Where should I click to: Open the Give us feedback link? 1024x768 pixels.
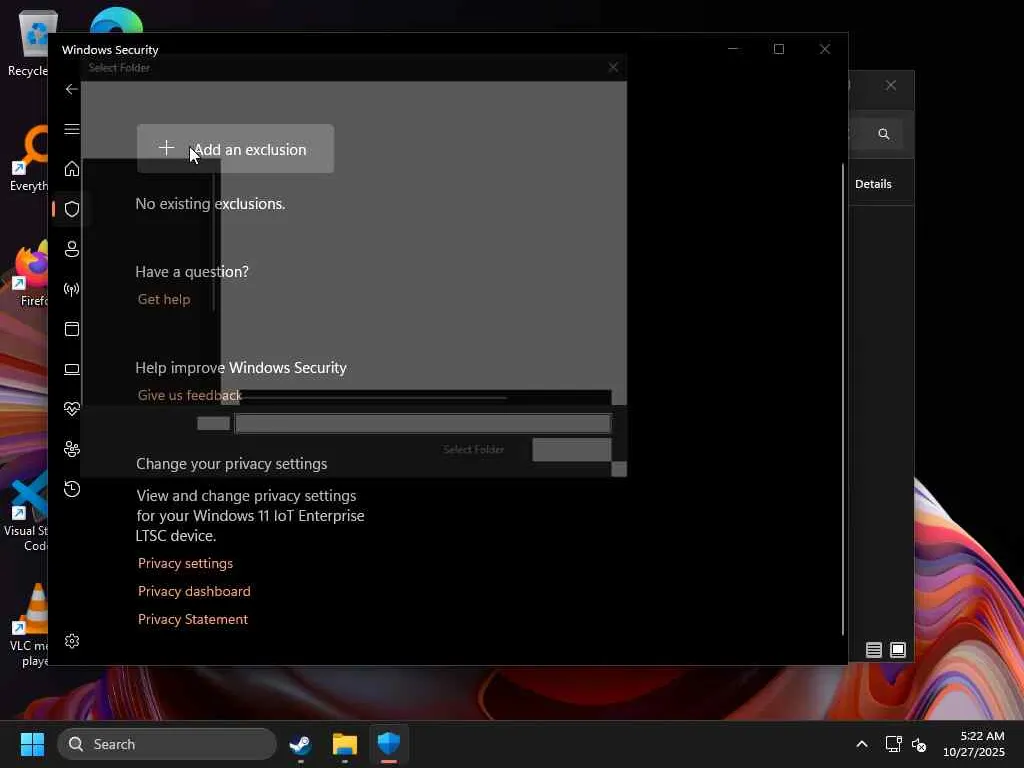[x=189, y=395]
